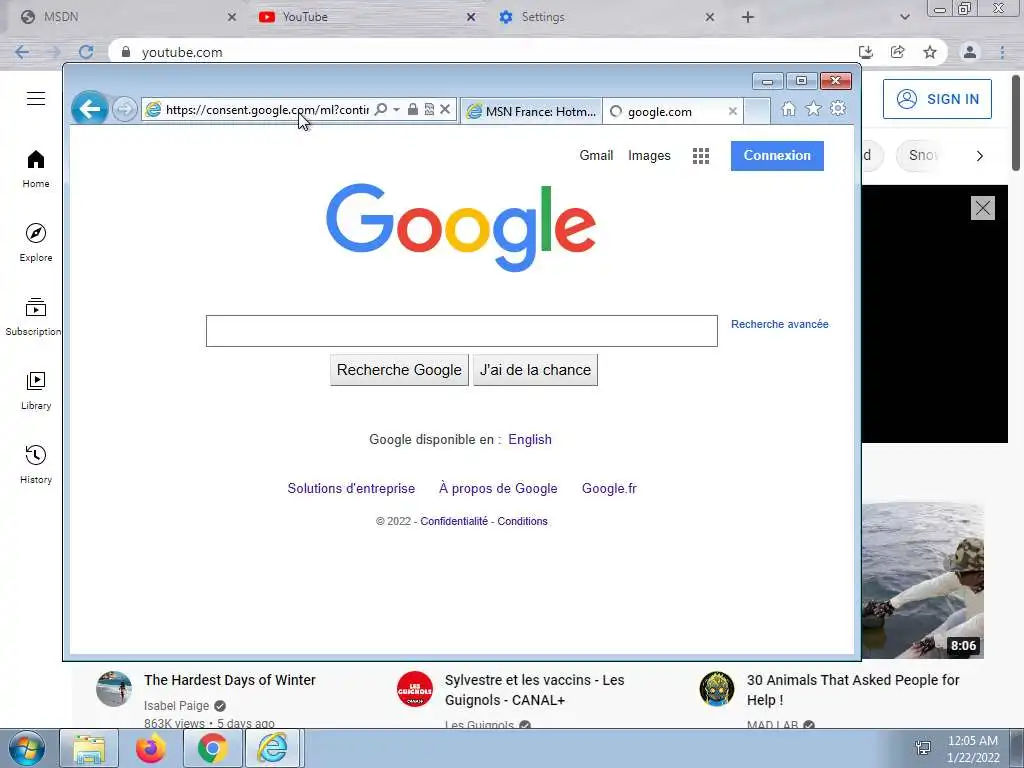The image size is (1024, 768).
Task: Open Gmail link on Google page
Action: 596,155
